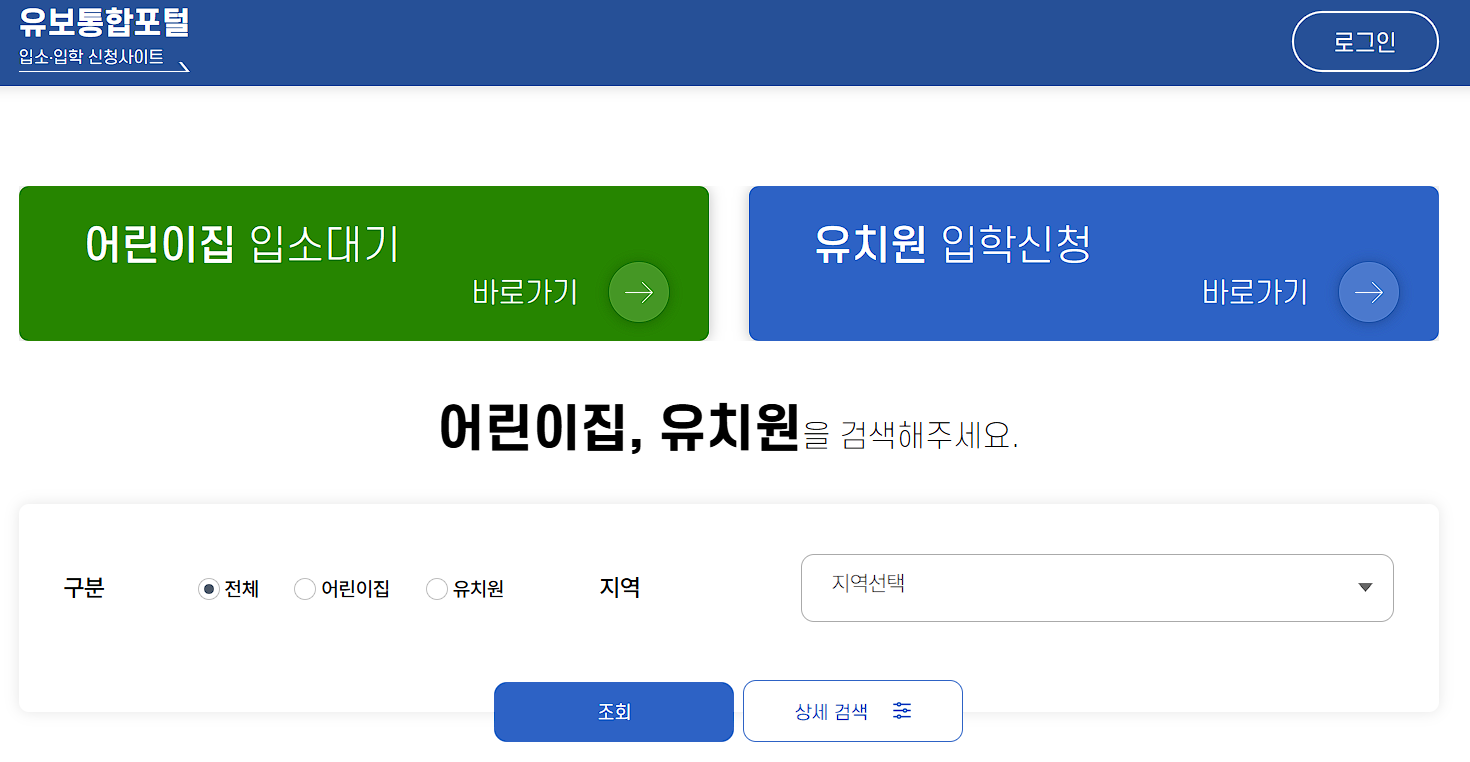
Task: Click the filter sliders icon inside 상세 검색 button
Action: [903, 710]
